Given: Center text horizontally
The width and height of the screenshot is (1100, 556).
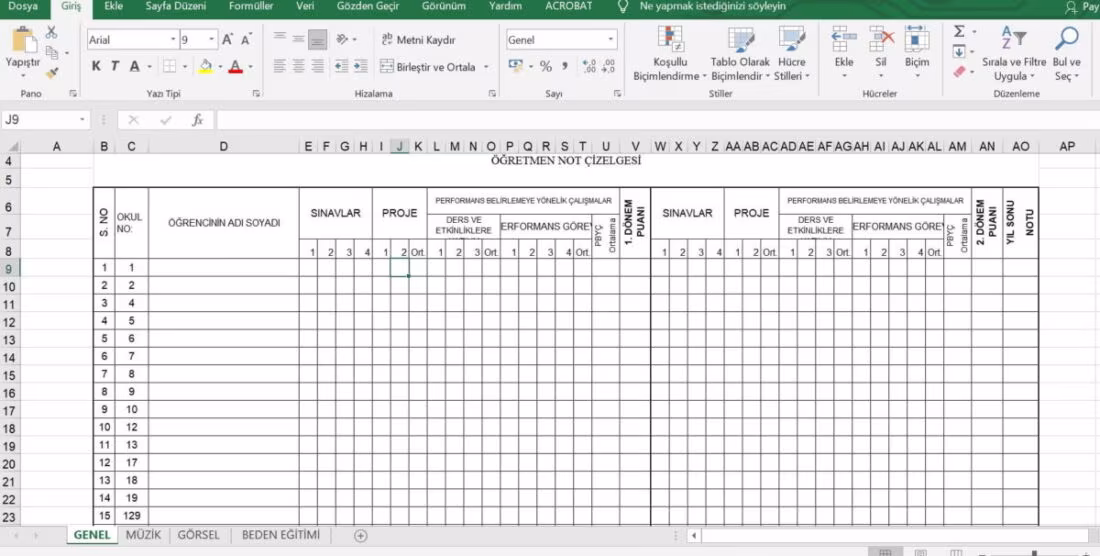Looking at the screenshot, I should tap(299, 67).
